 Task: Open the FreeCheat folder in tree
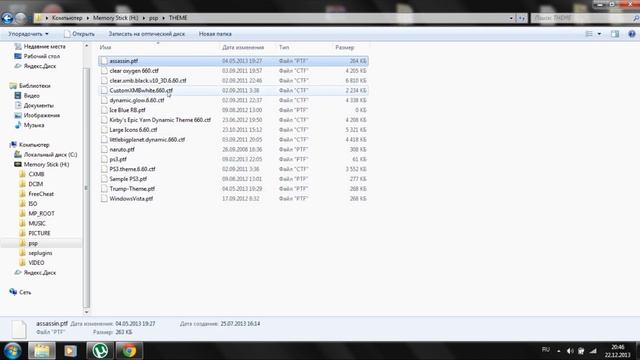click(x=37, y=194)
